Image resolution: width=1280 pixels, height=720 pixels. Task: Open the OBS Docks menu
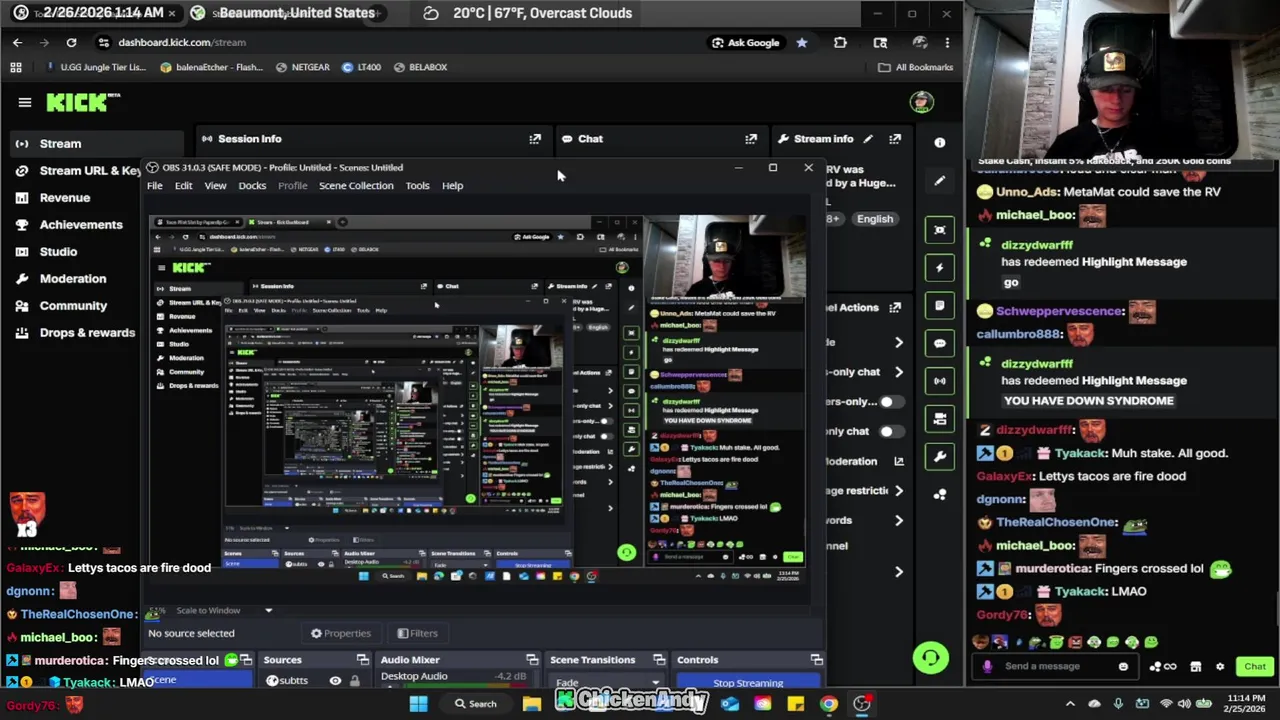point(252,186)
